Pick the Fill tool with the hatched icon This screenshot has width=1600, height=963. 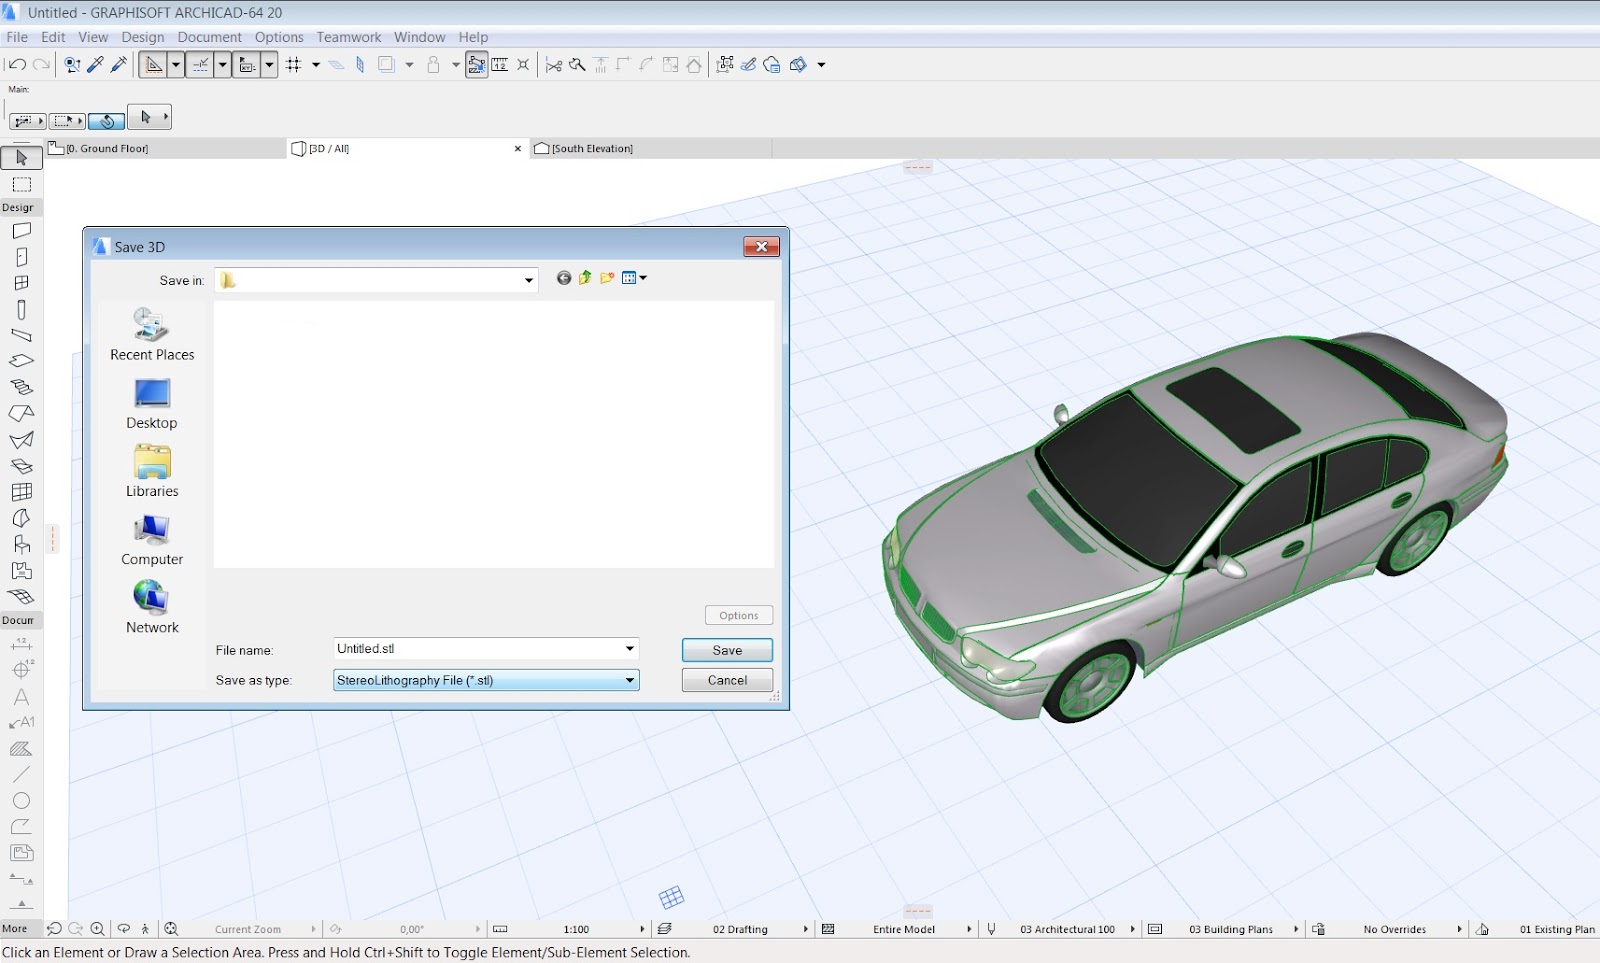pos(21,748)
